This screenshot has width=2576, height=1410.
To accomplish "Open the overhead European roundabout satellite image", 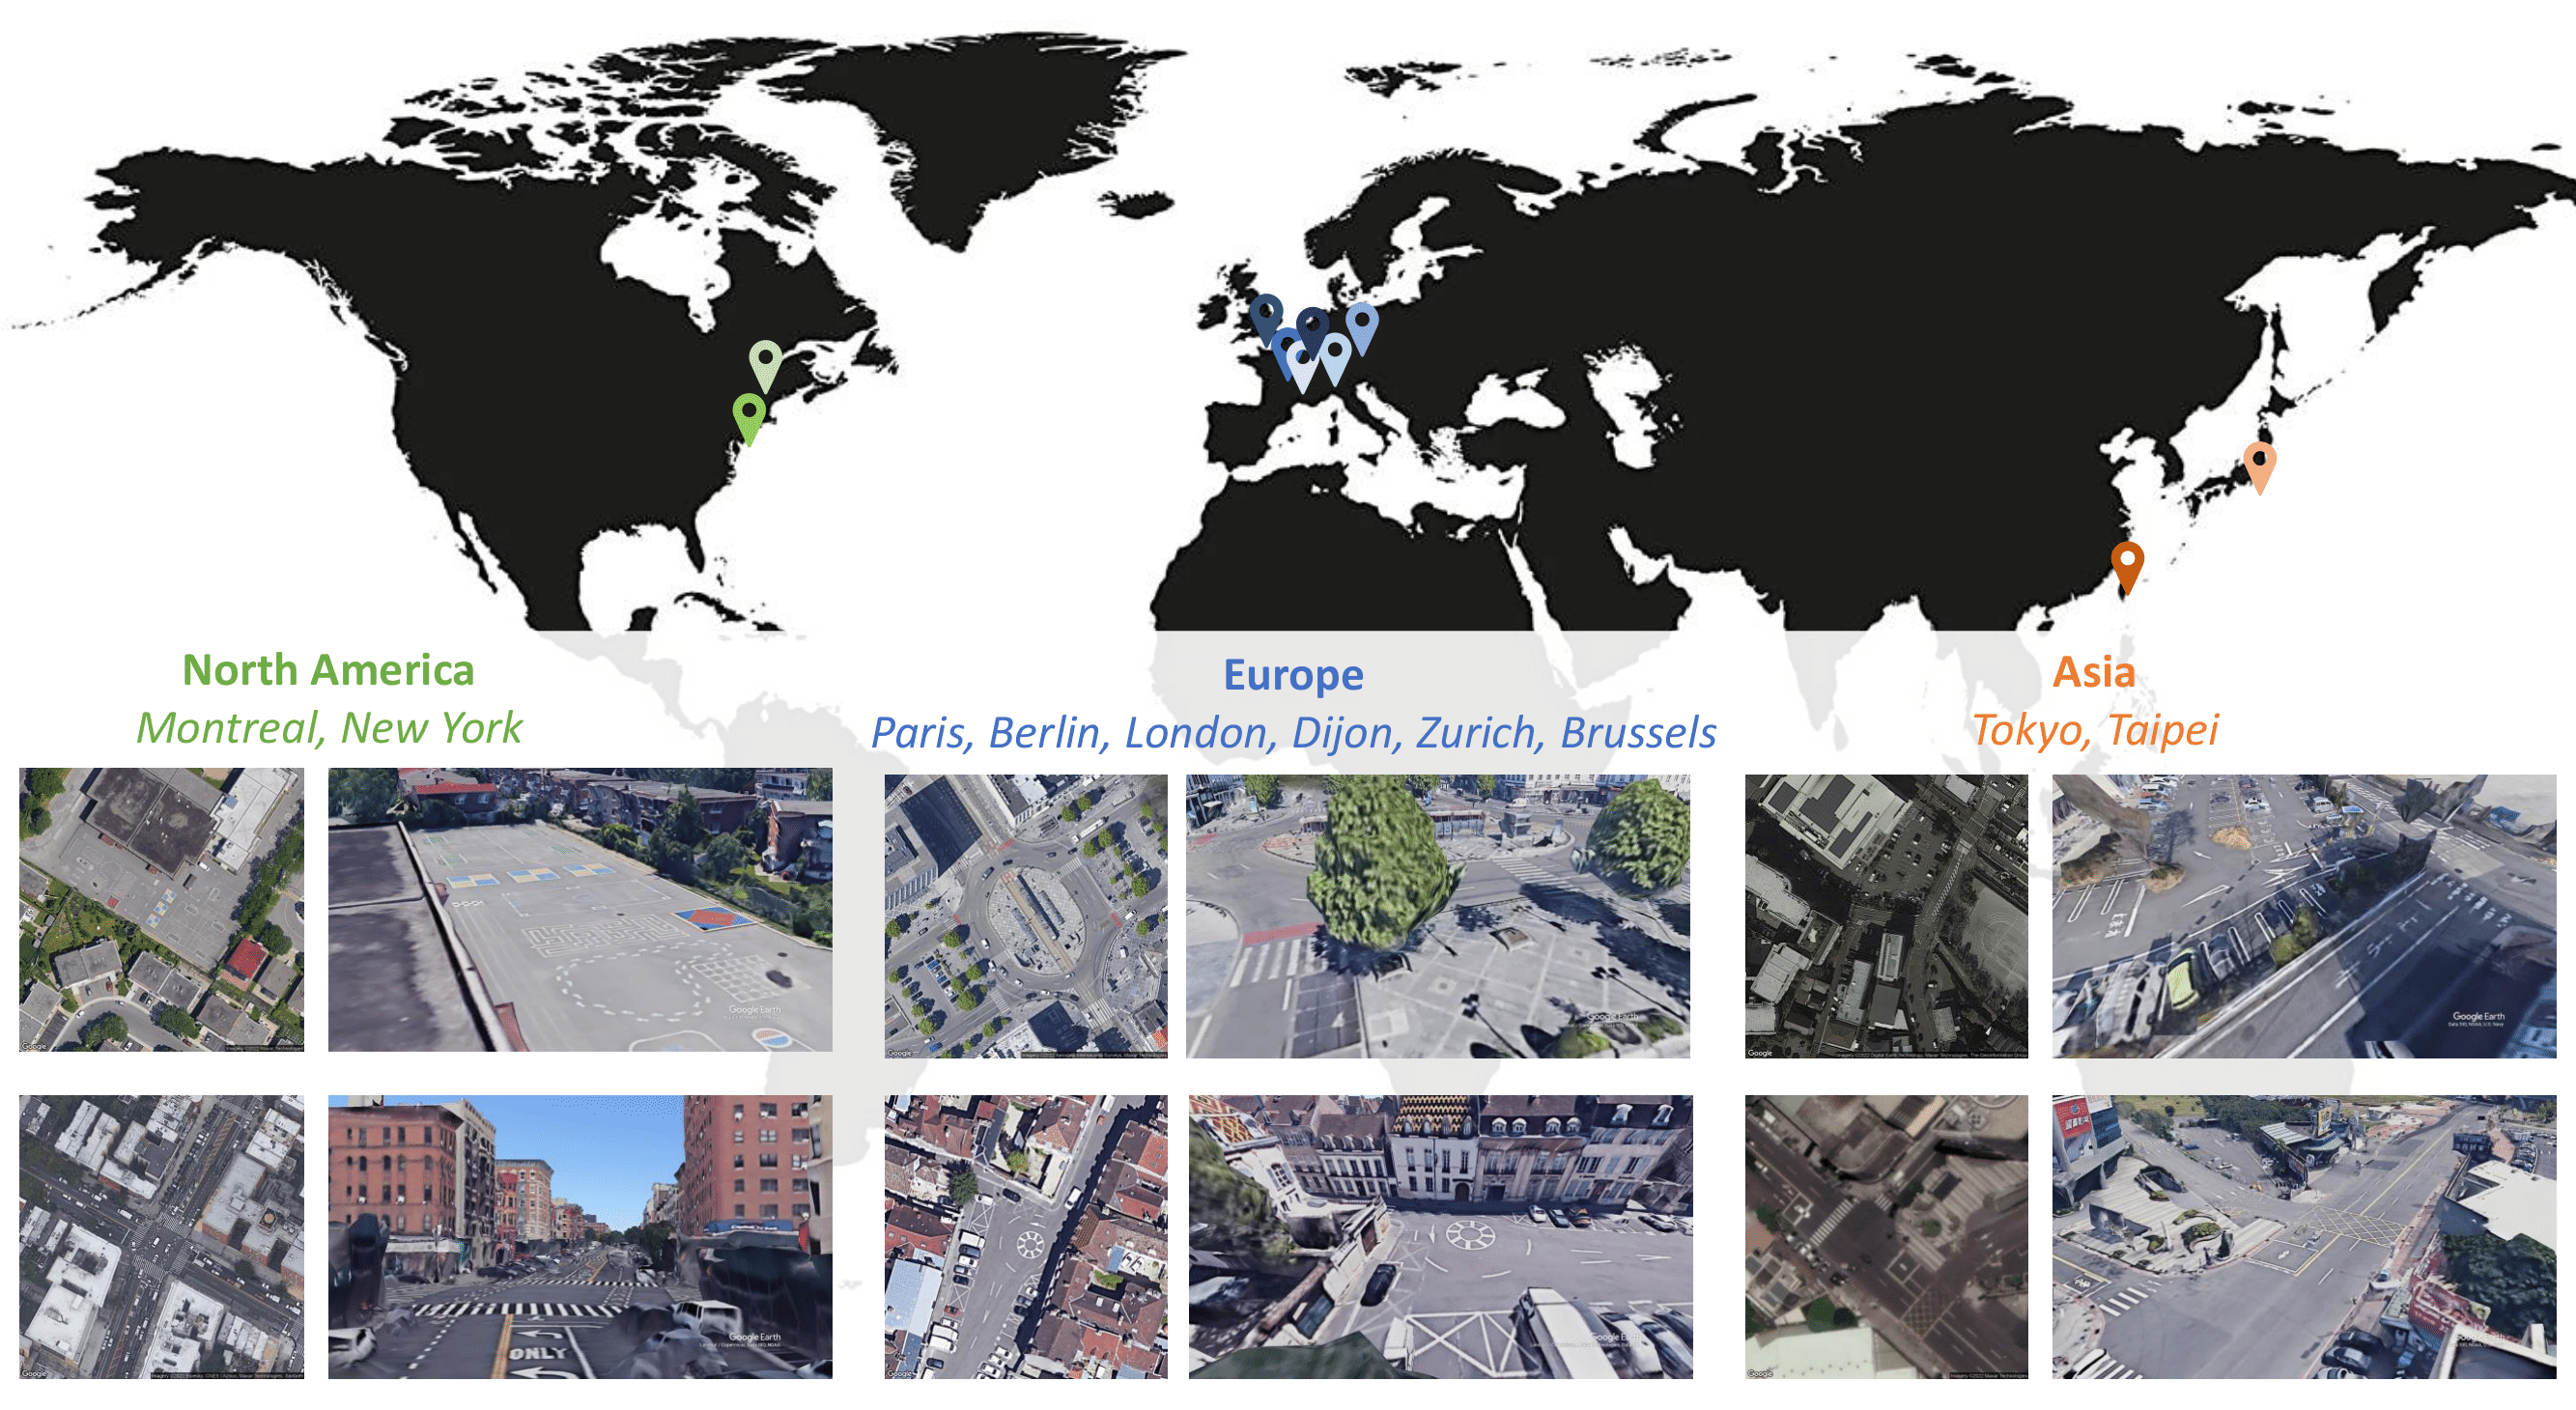I will [1025, 916].
